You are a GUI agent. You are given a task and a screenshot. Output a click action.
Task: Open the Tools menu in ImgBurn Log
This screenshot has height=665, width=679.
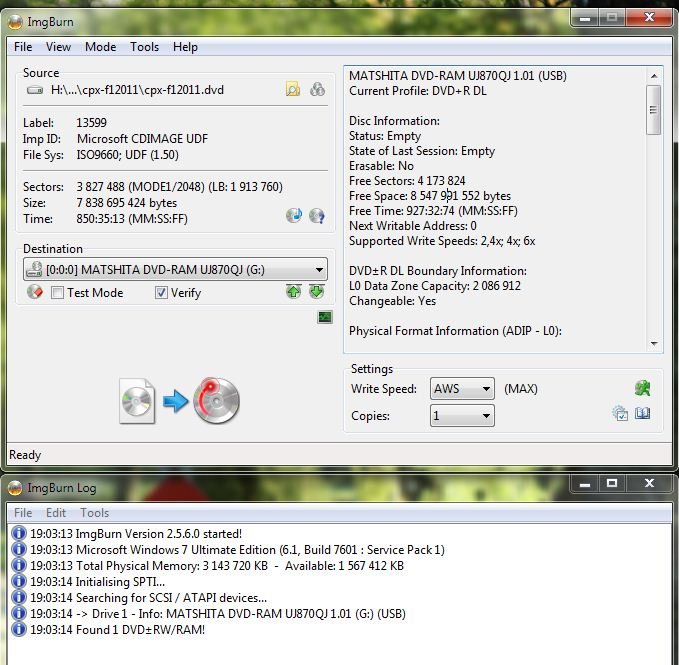(x=94, y=513)
